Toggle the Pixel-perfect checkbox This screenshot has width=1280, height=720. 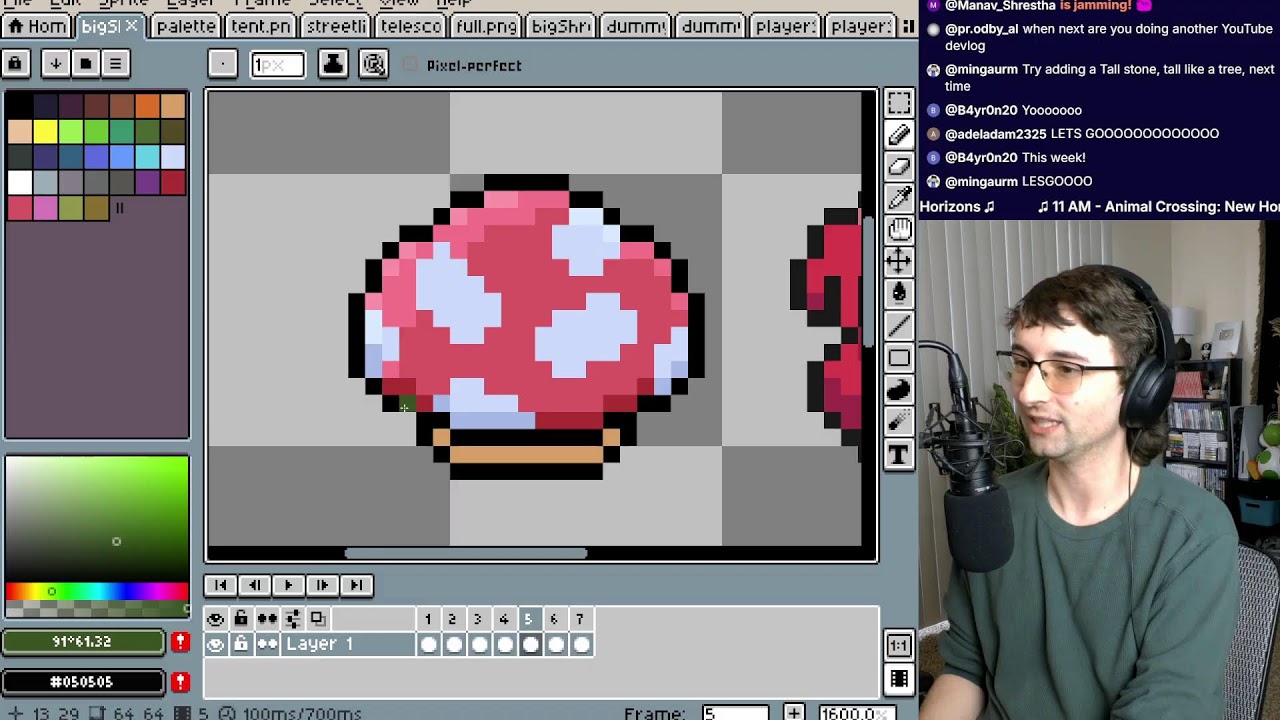(410, 65)
